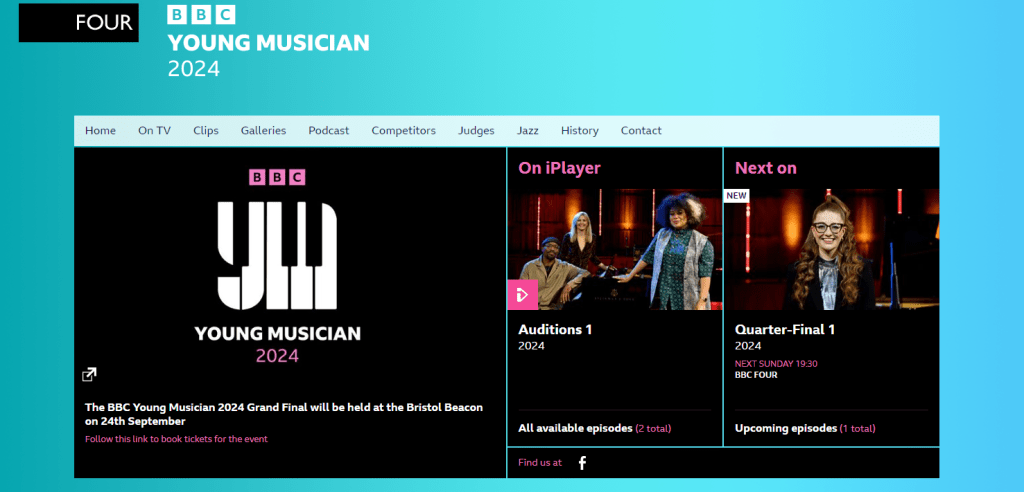Click the BBC FOUR channel logo
The height and width of the screenshot is (492, 1024).
click(79, 22)
